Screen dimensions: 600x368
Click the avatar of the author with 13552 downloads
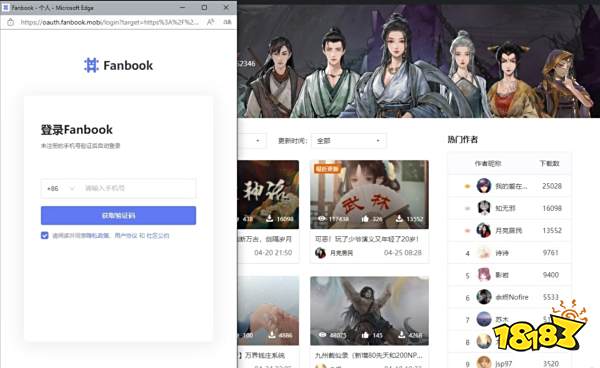[x=484, y=230]
